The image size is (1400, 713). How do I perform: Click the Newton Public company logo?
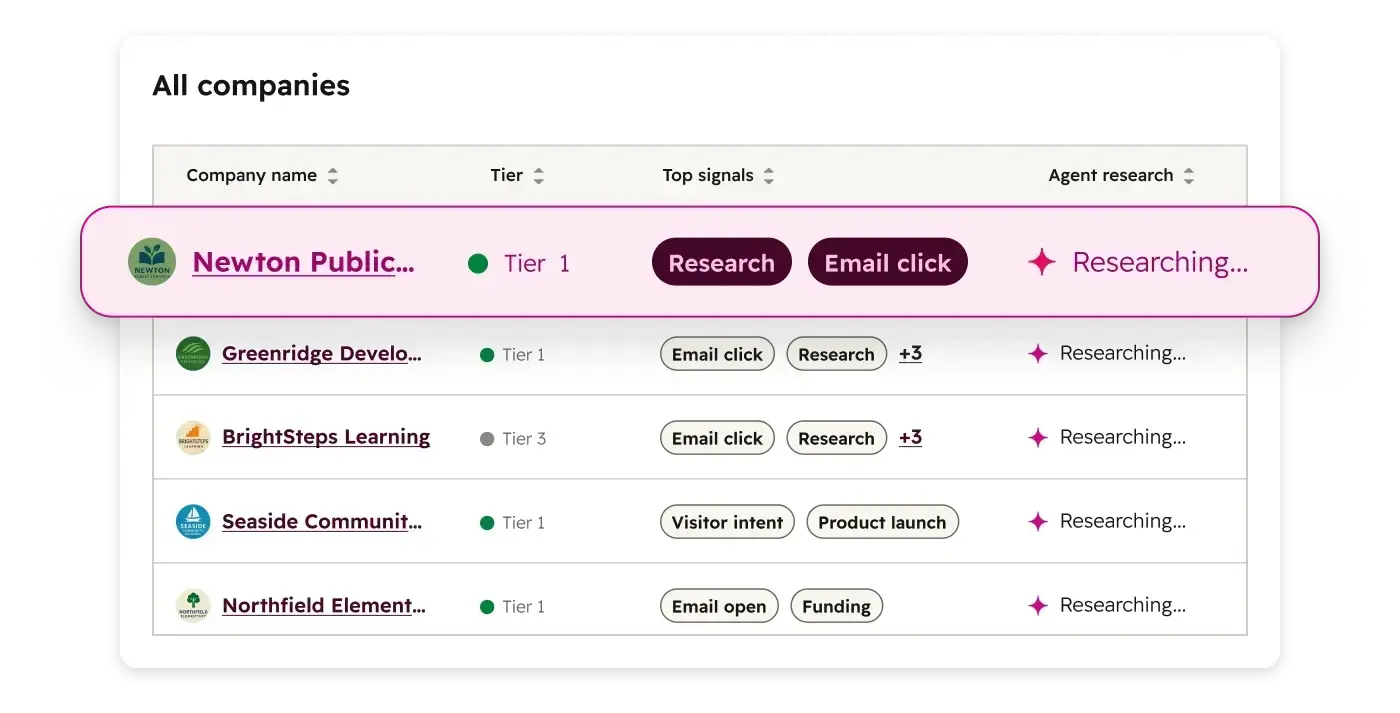pyautogui.click(x=152, y=262)
